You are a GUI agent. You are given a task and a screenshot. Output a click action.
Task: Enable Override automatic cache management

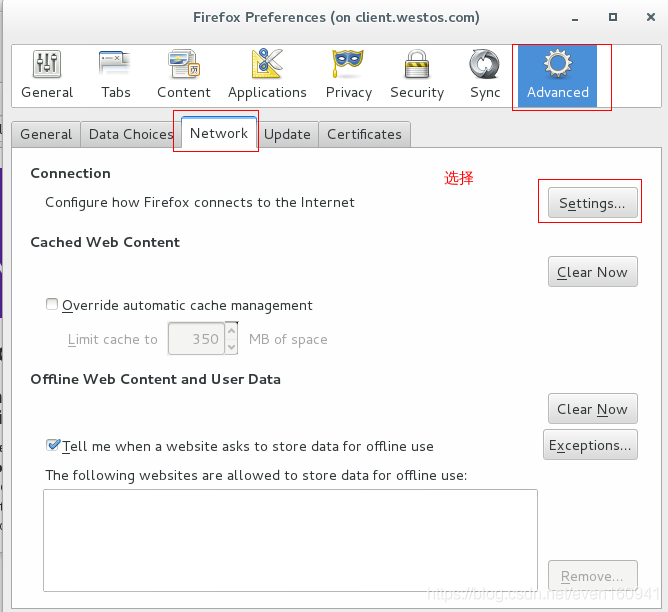[x=52, y=304]
